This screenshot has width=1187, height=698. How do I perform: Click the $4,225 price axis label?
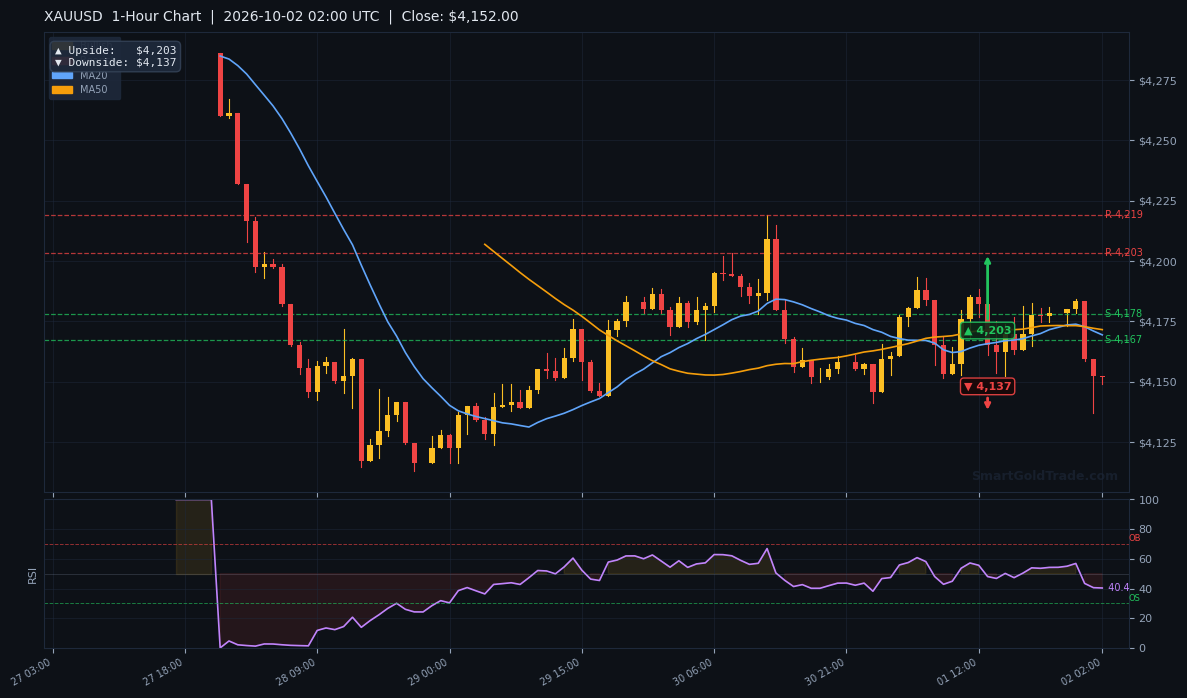click(x=1157, y=201)
